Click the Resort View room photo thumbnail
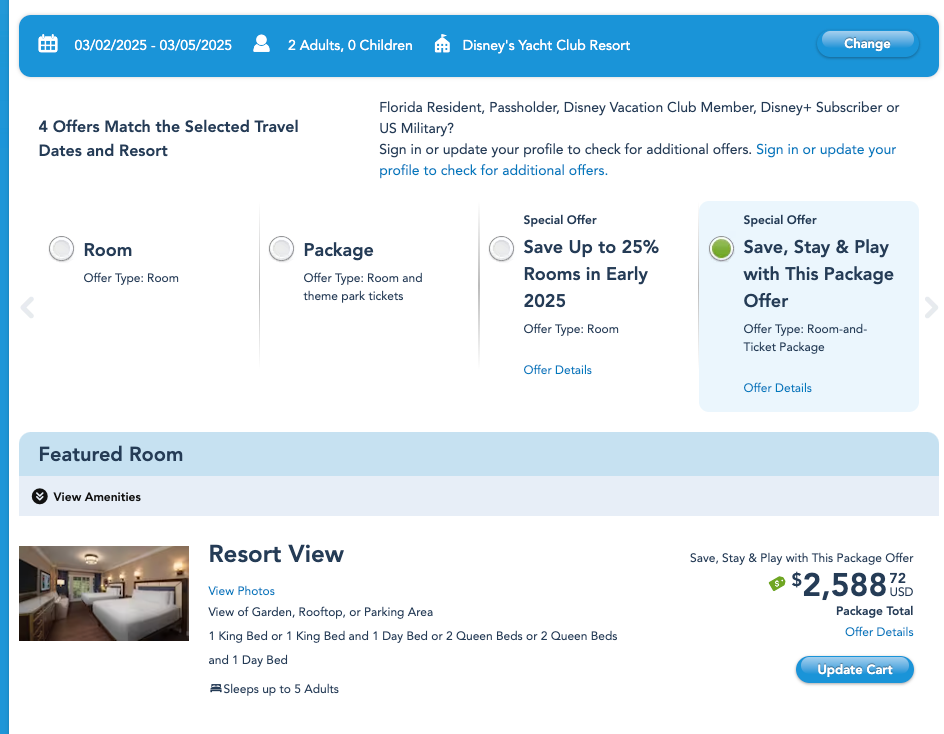Viewport: 944px width, 734px height. click(x=103, y=593)
